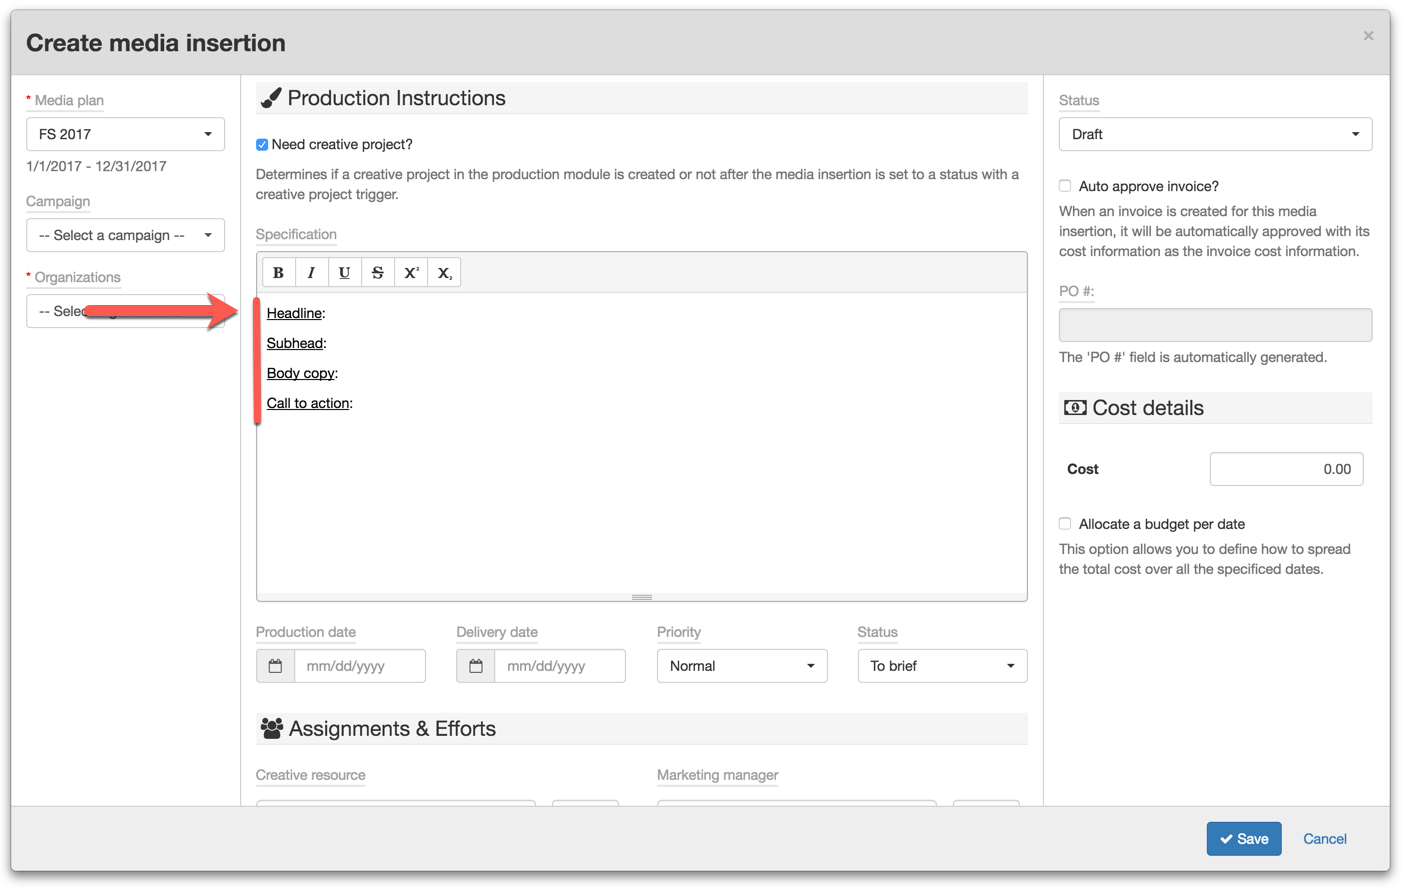
Task: Click the Cost input field
Action: pos(1286,469)
